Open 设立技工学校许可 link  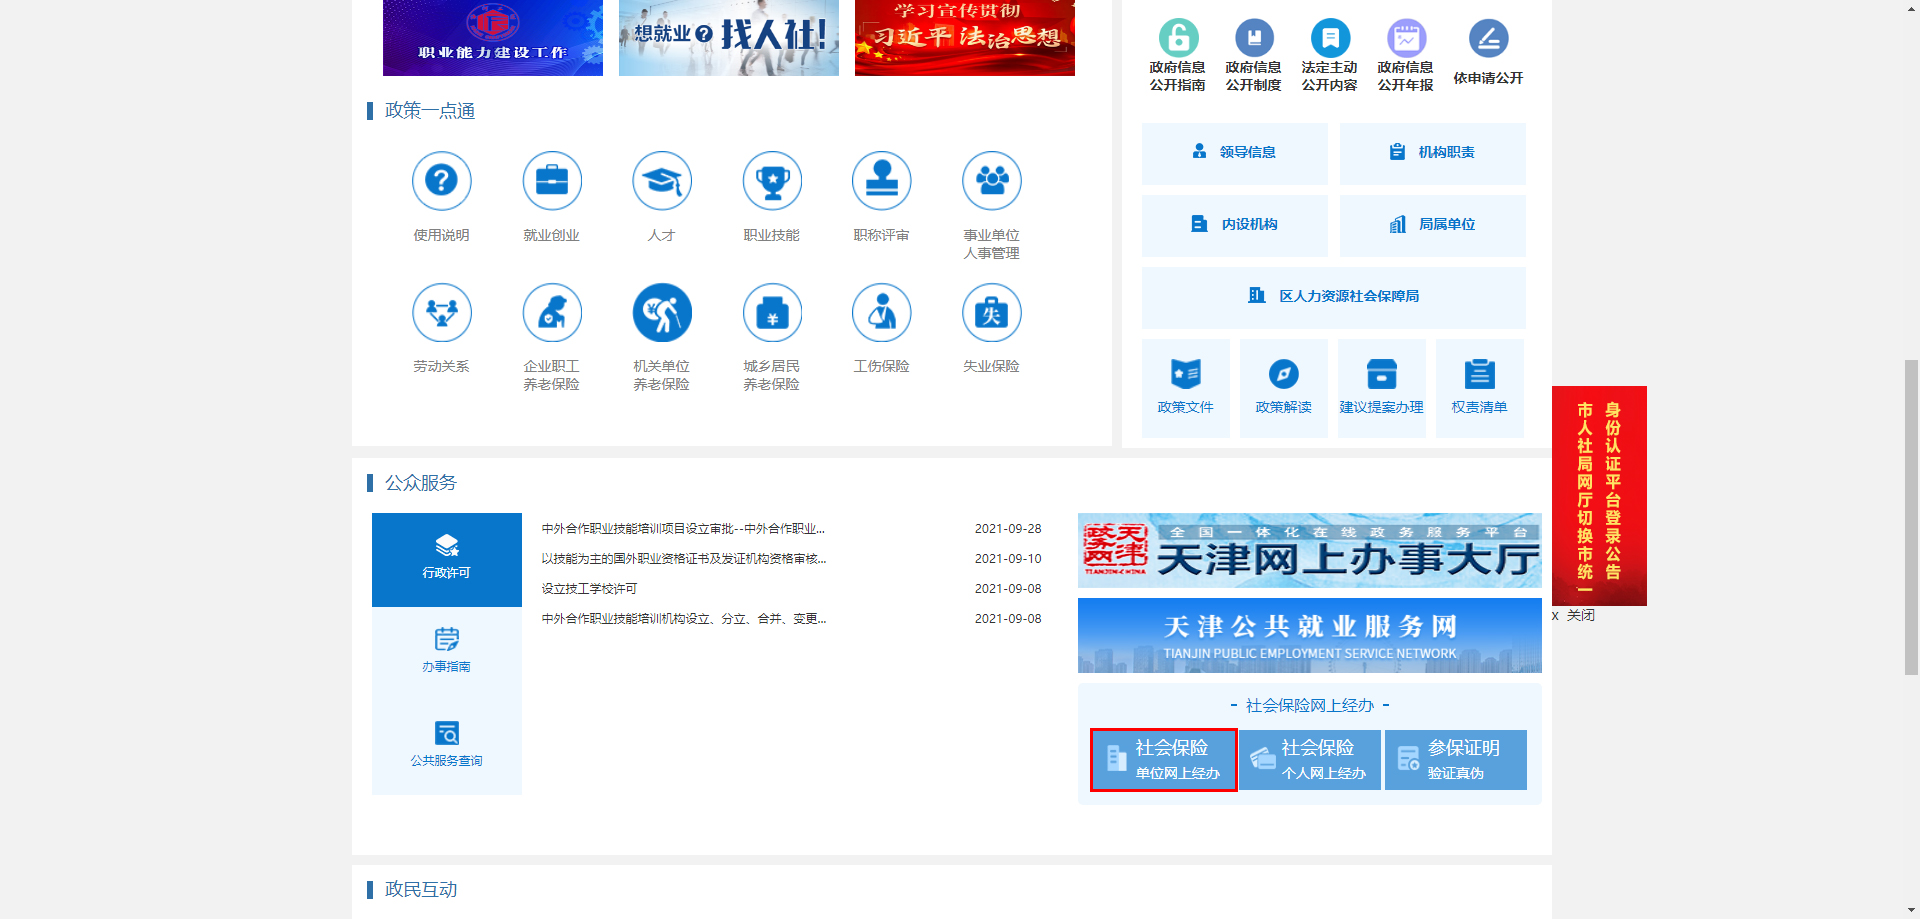point(589,589)
